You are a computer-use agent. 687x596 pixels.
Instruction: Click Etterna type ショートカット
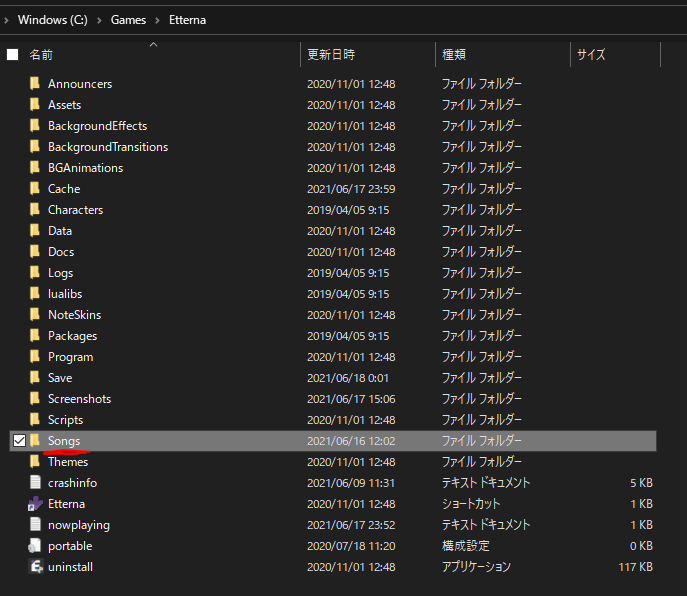[x=471, y=504]
